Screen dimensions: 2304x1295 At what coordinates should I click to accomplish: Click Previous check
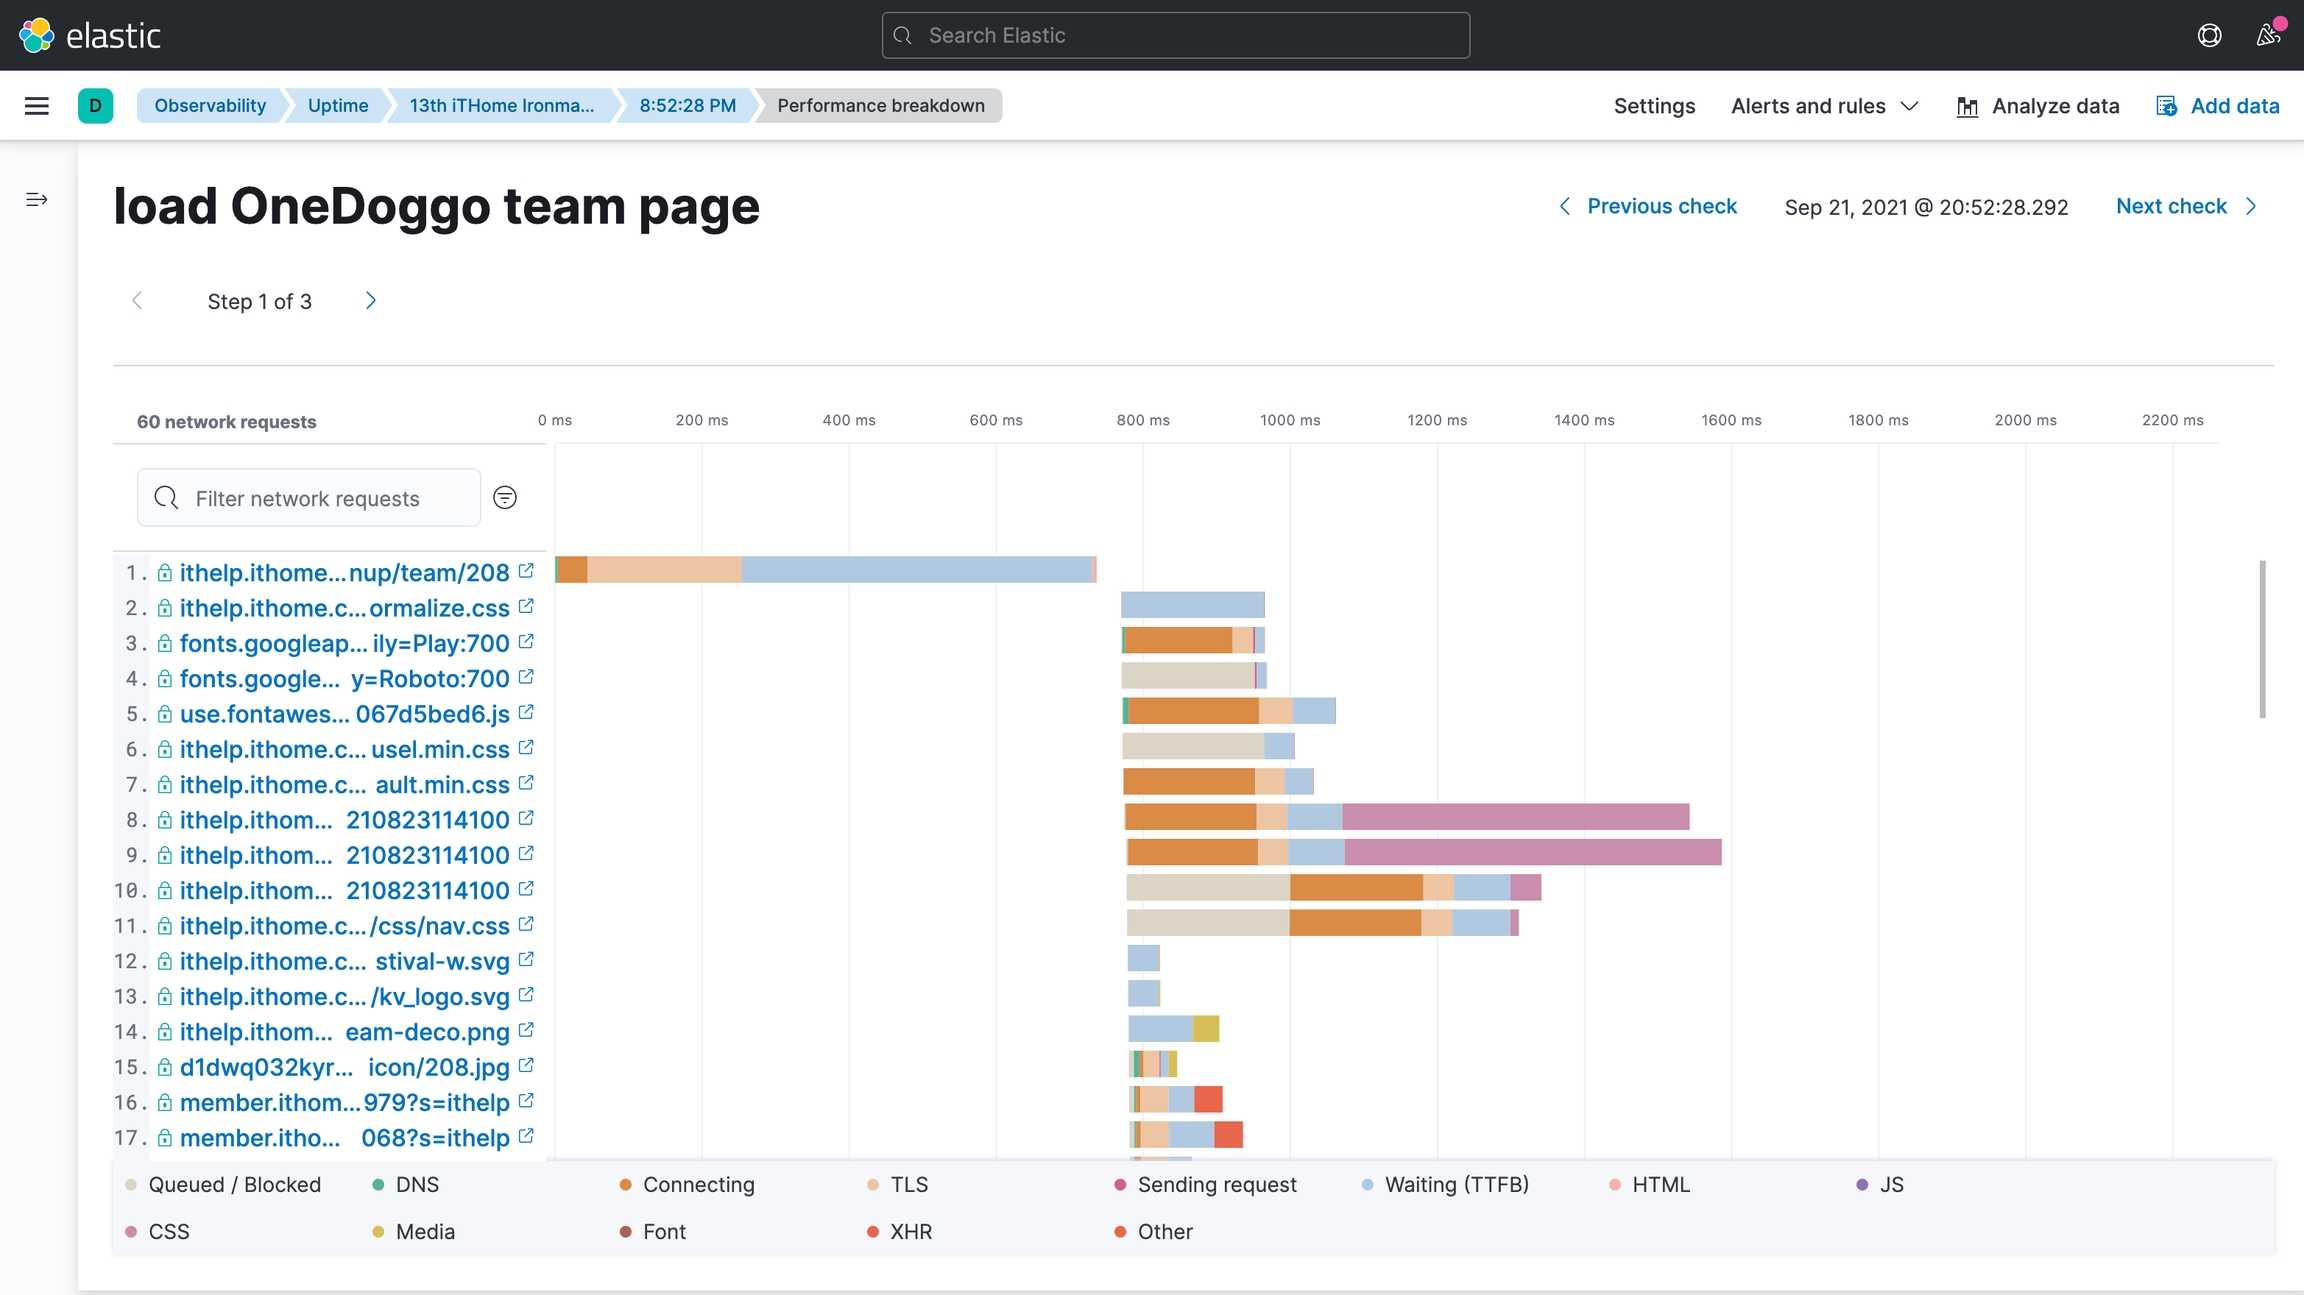pyautogui.click(x=1648, y=206)
